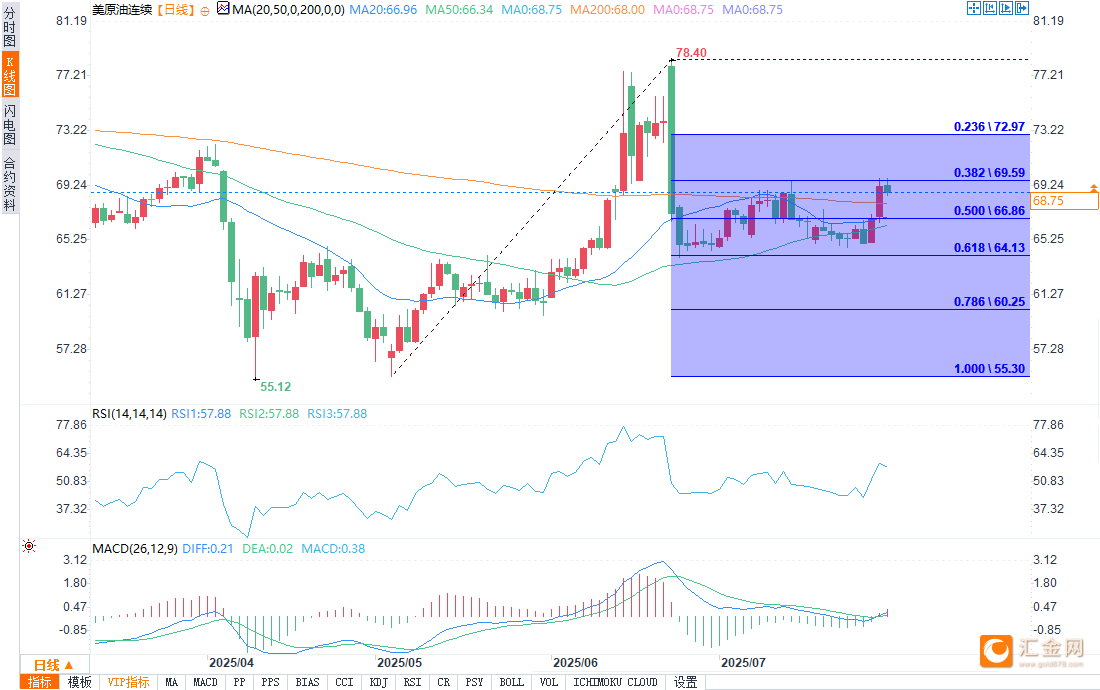
Task: Choose the CCI indicator tab
Action: (x=344, y=682)
